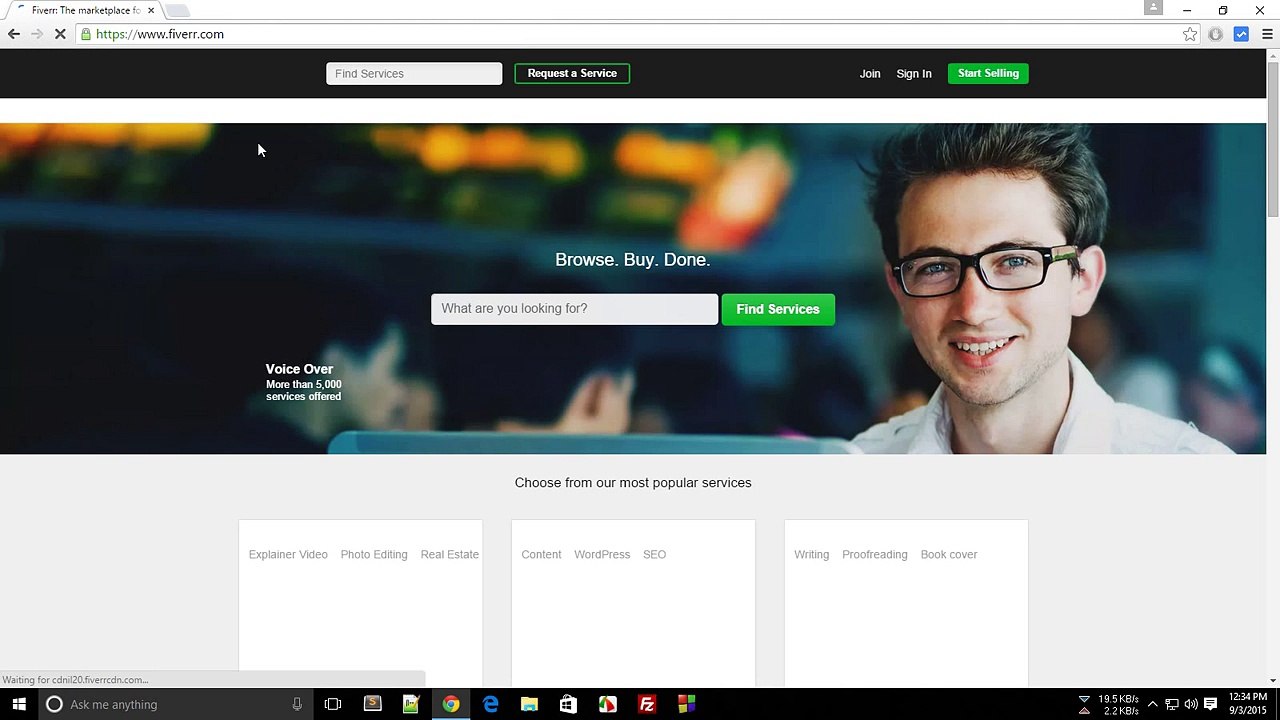Click the Cortana 'Ask me anything' search box

coord(176,704)
